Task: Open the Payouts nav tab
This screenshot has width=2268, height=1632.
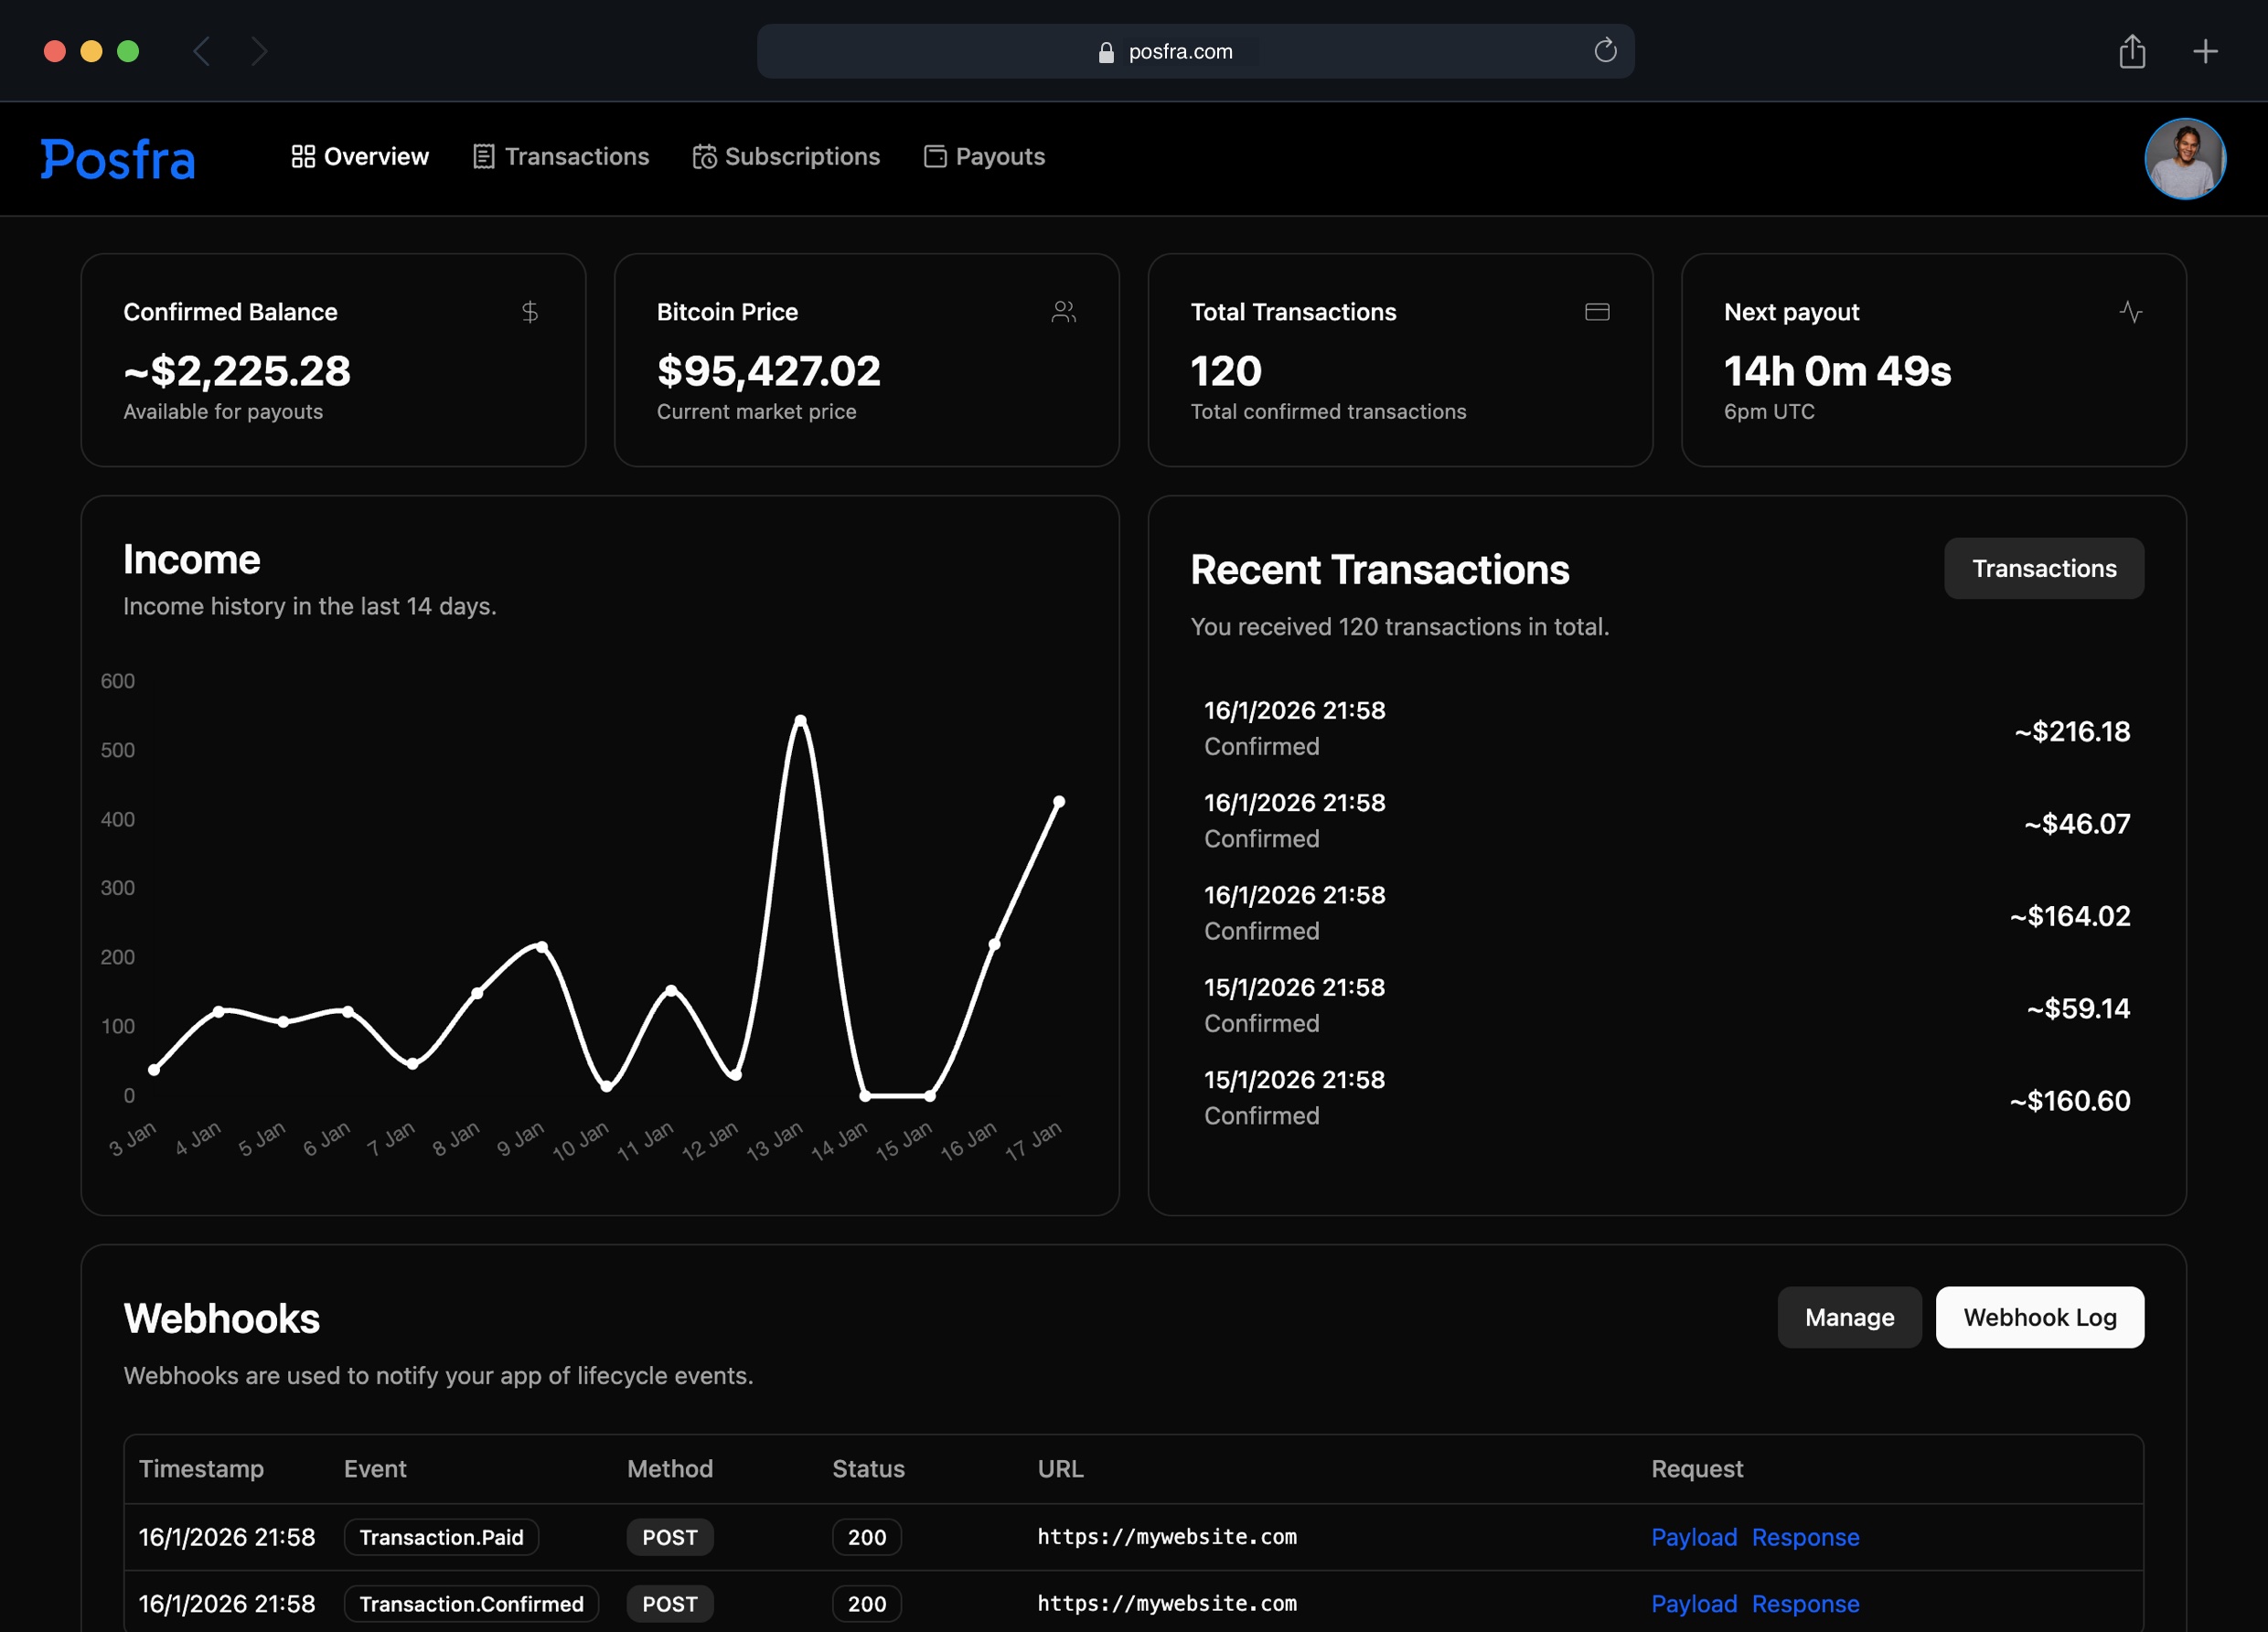Action: pyautogui.click(x=984, y=157)
